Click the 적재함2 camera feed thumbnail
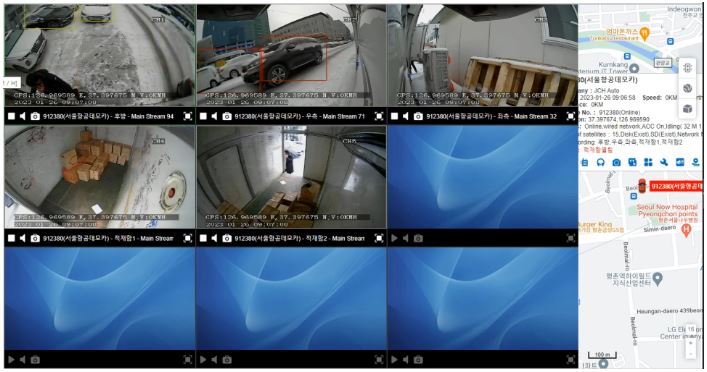Screen dimensions: 707x372 point(291,177)
